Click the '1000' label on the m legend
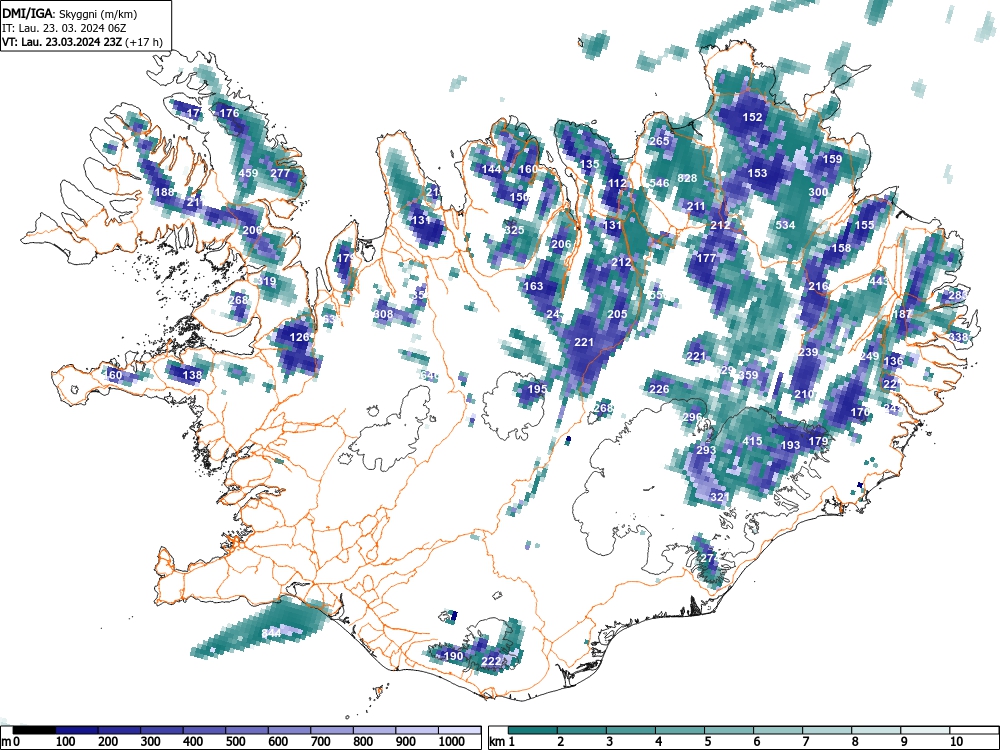The image size is (1000, 750). [x=451, y=741]
